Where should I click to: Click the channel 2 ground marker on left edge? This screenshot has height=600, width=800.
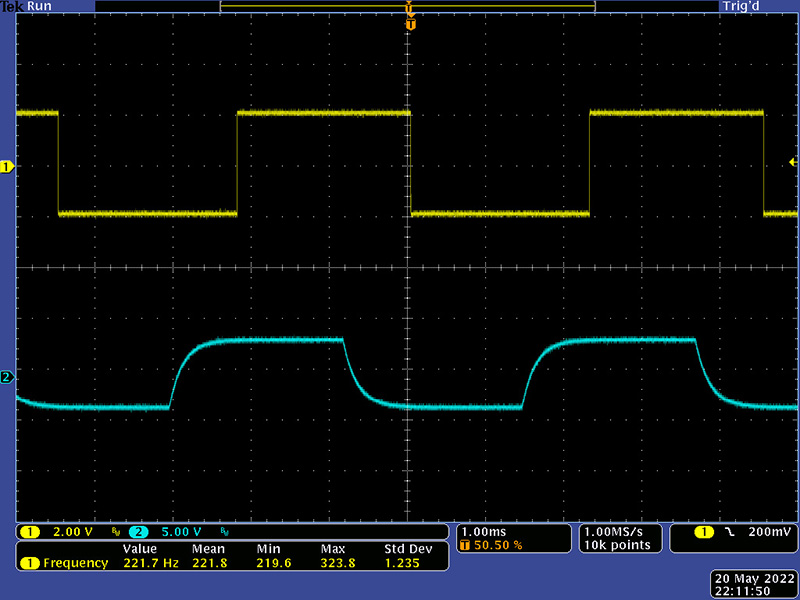click(7, 377)
